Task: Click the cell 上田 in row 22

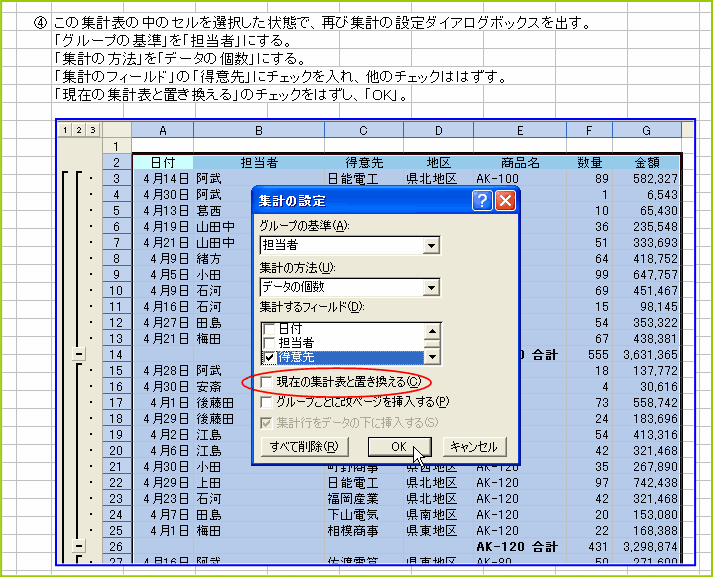Action: pyautogui.click(x=259, y=482)
